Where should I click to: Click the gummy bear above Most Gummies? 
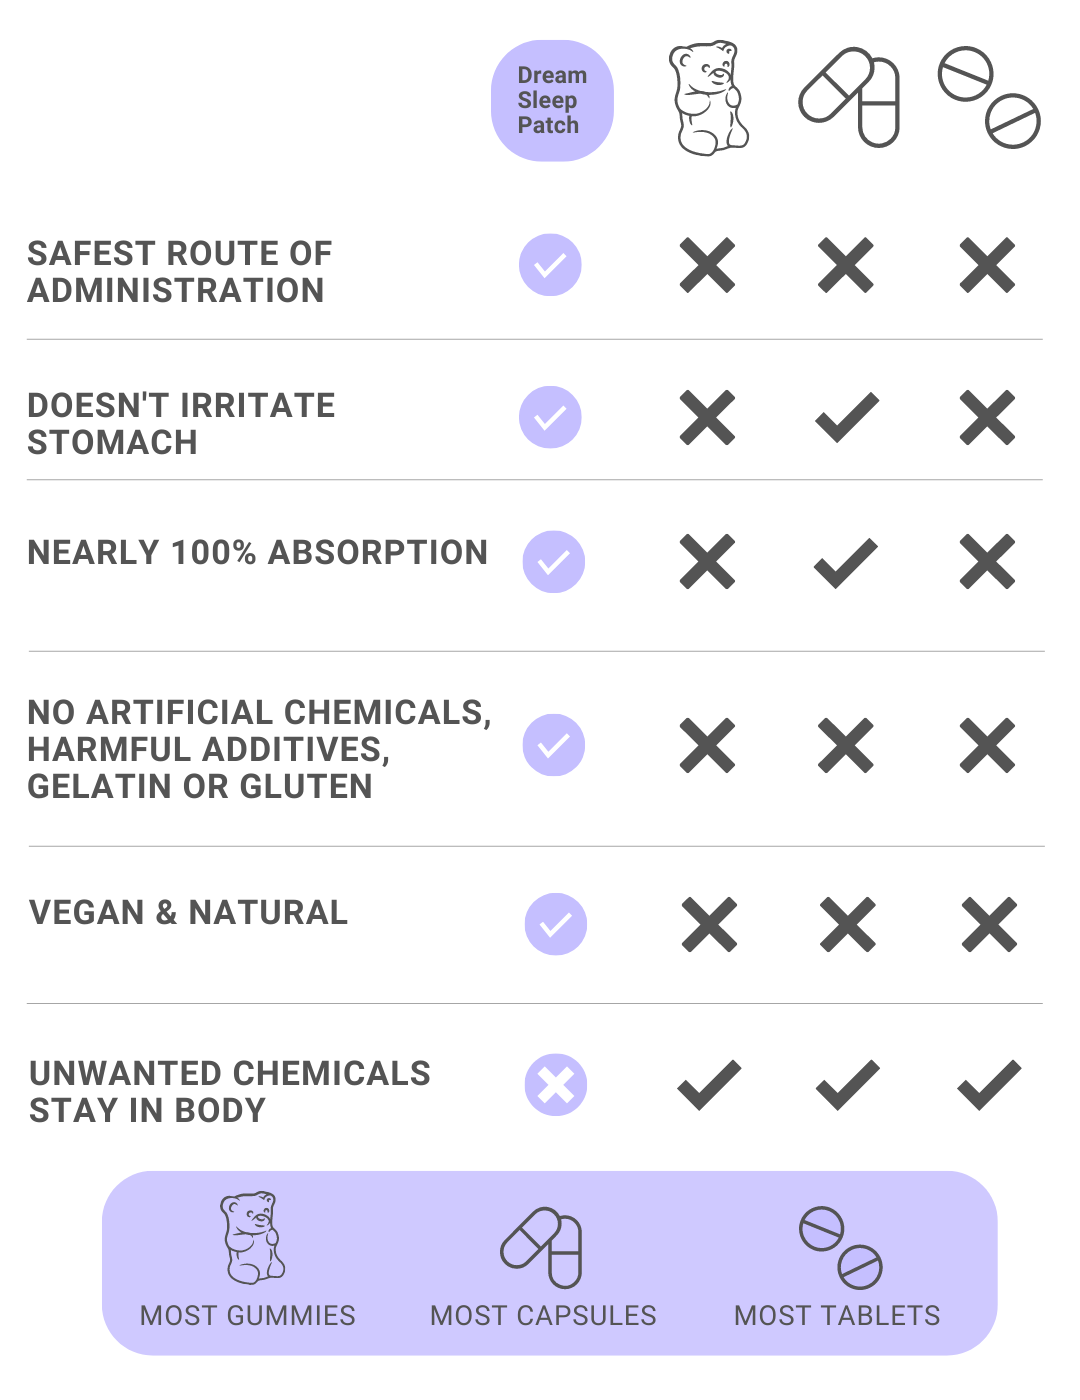pyautogui.click(x=252, y=1238)
